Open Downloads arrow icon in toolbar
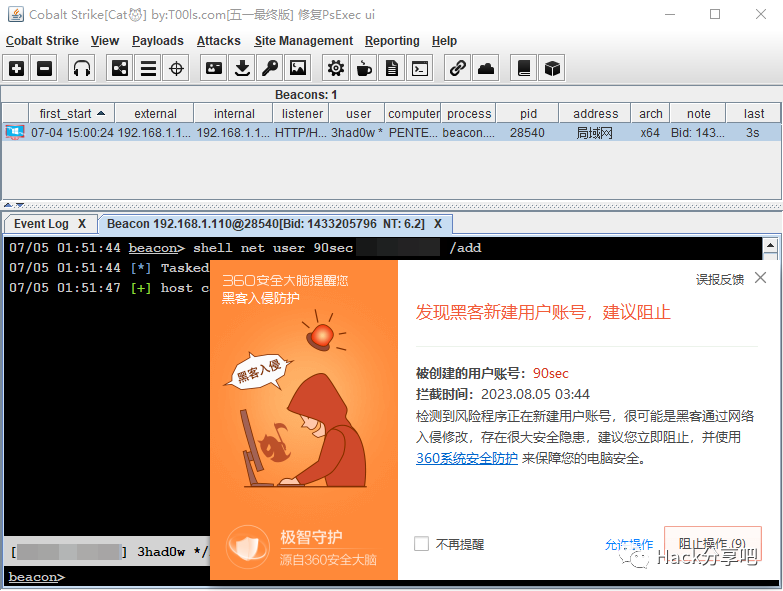 point(242,68)
